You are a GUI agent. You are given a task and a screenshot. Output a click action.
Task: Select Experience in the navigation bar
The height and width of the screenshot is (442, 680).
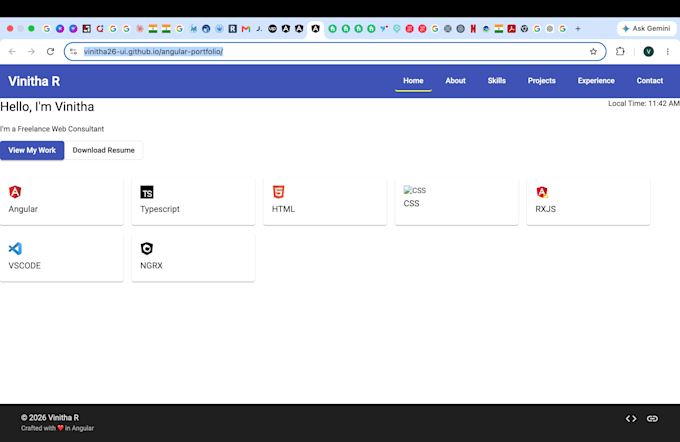pyautogui.click(x=596, y=81)
